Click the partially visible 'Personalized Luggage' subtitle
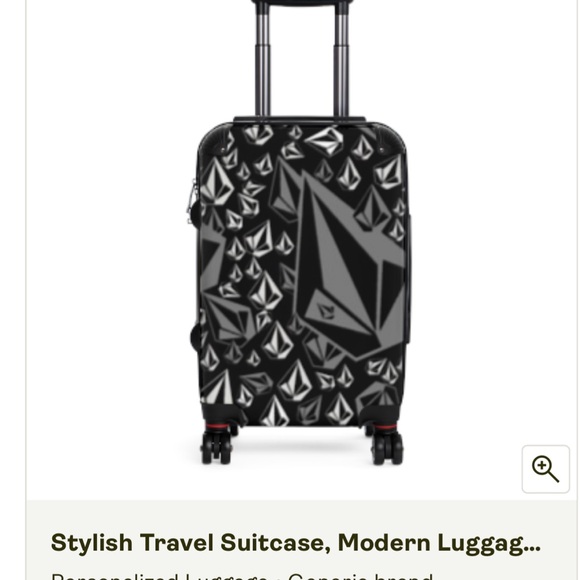 pos(159,576)
